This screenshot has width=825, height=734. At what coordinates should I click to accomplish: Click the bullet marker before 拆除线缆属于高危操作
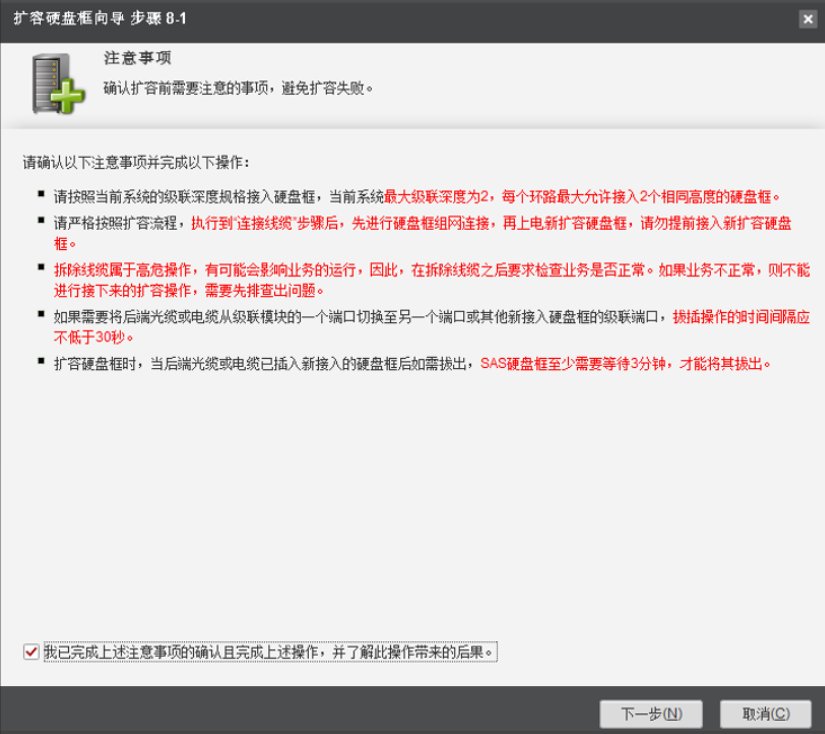click(41, 267)
